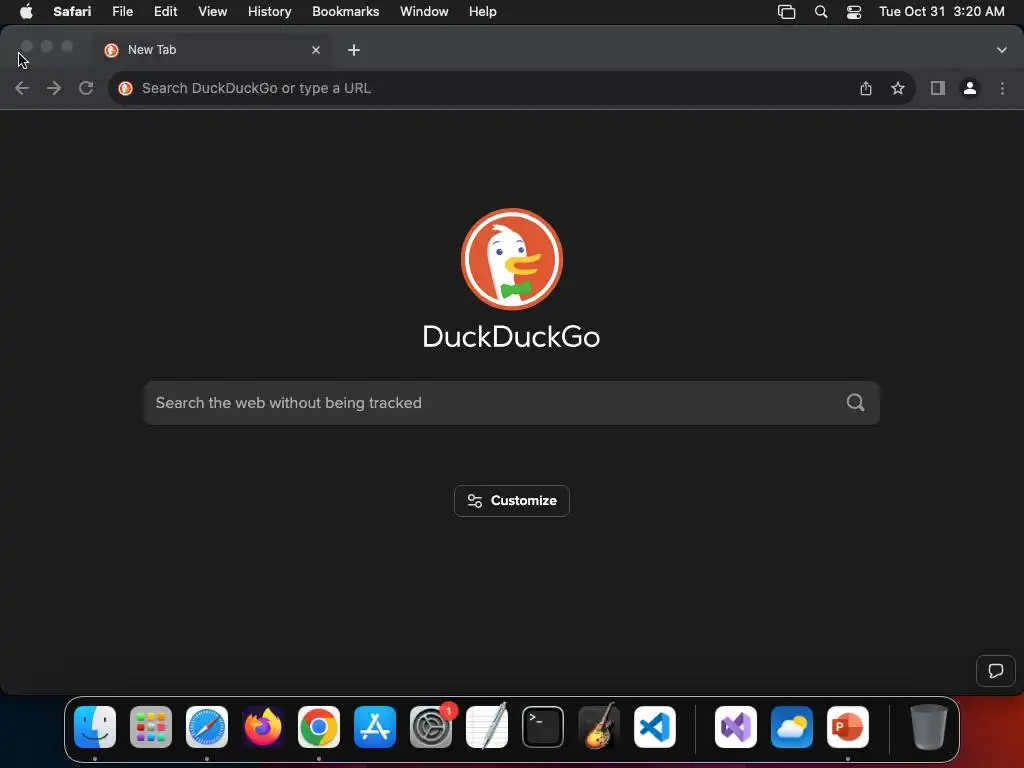Bookmark this tab with the star icon

pos(898,88)
